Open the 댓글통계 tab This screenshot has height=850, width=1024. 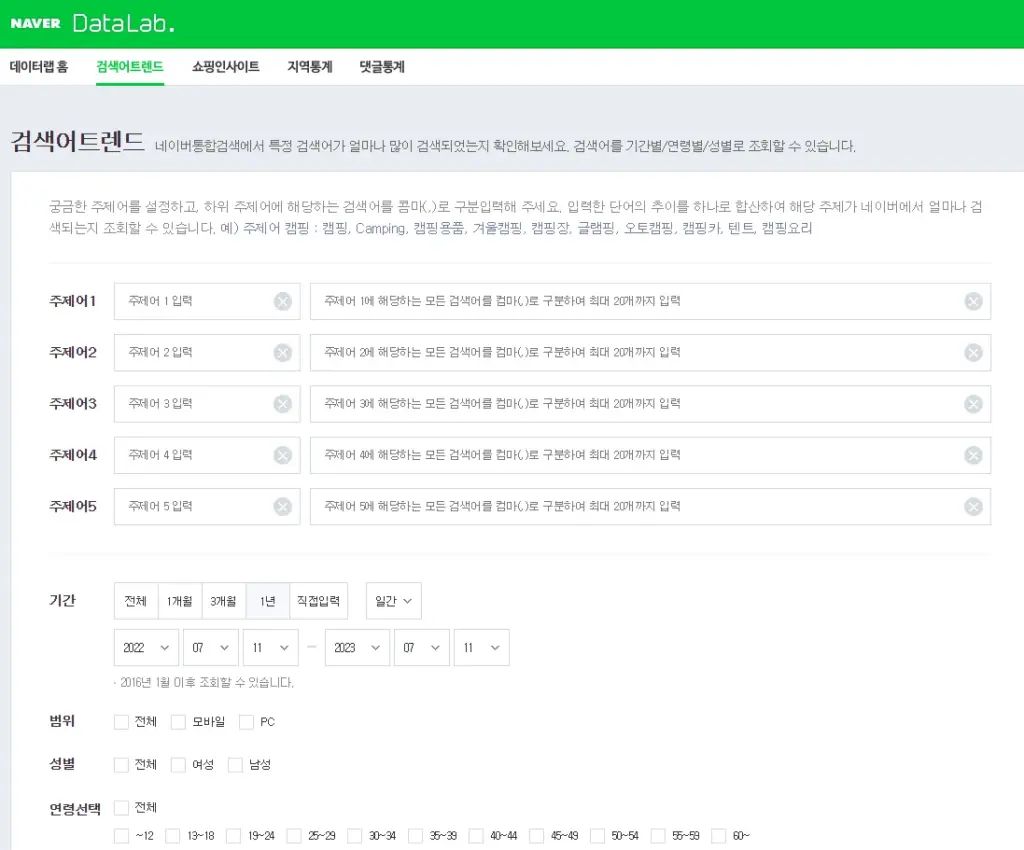[382, 67]
